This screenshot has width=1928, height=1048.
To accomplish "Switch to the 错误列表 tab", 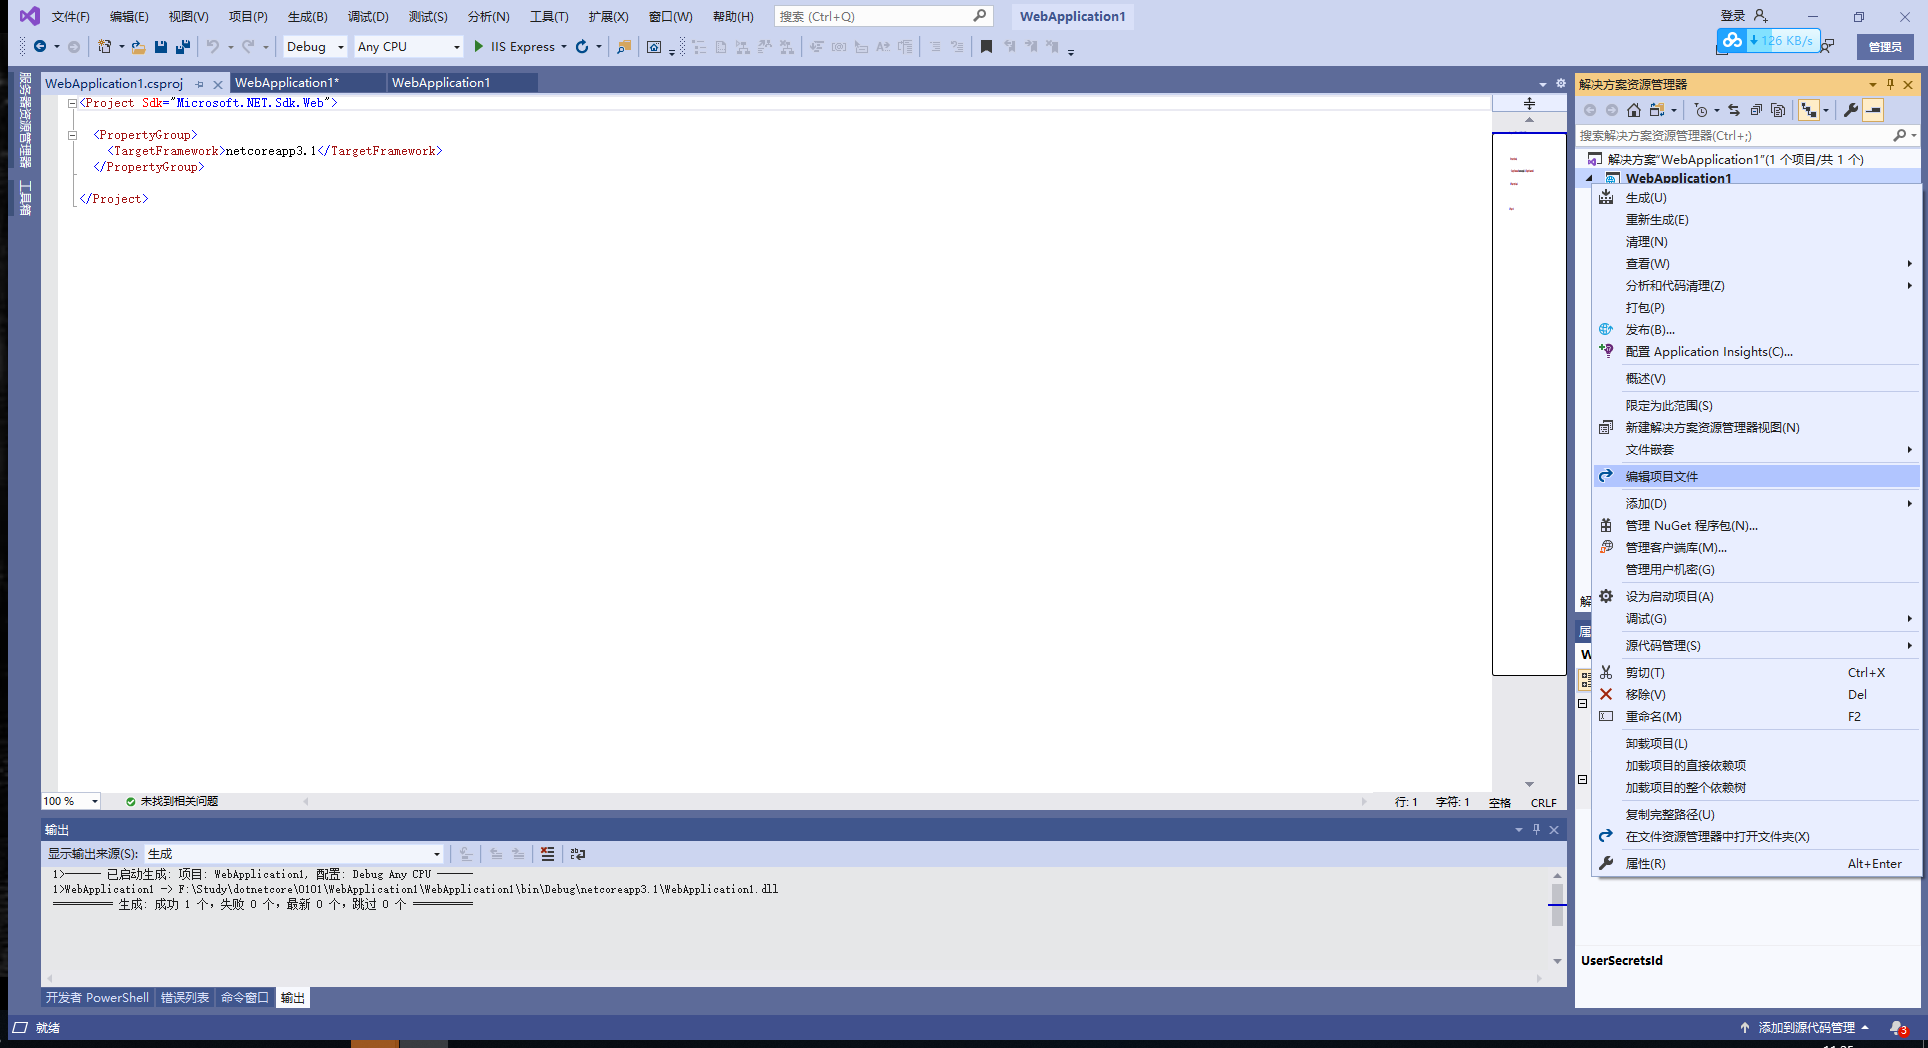I will [x=184, y=997].
